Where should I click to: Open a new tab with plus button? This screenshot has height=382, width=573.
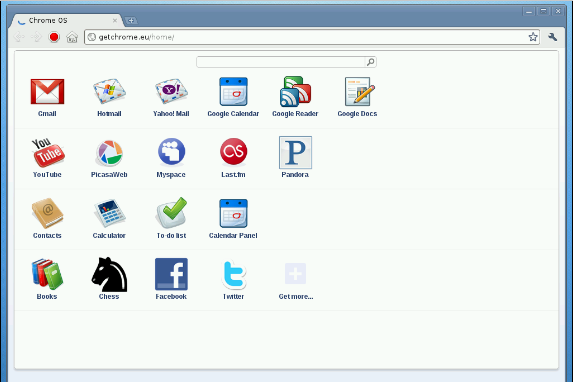(131, 20)
